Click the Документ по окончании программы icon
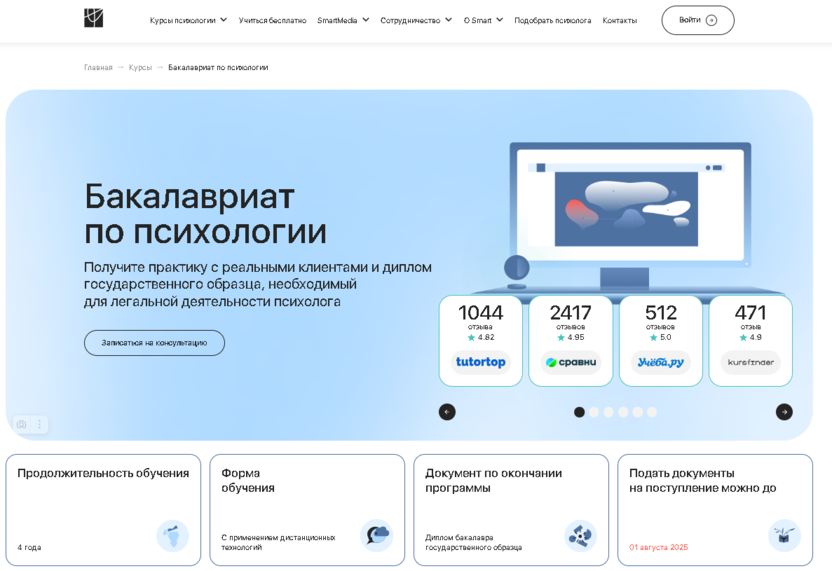 coord(580,535)
